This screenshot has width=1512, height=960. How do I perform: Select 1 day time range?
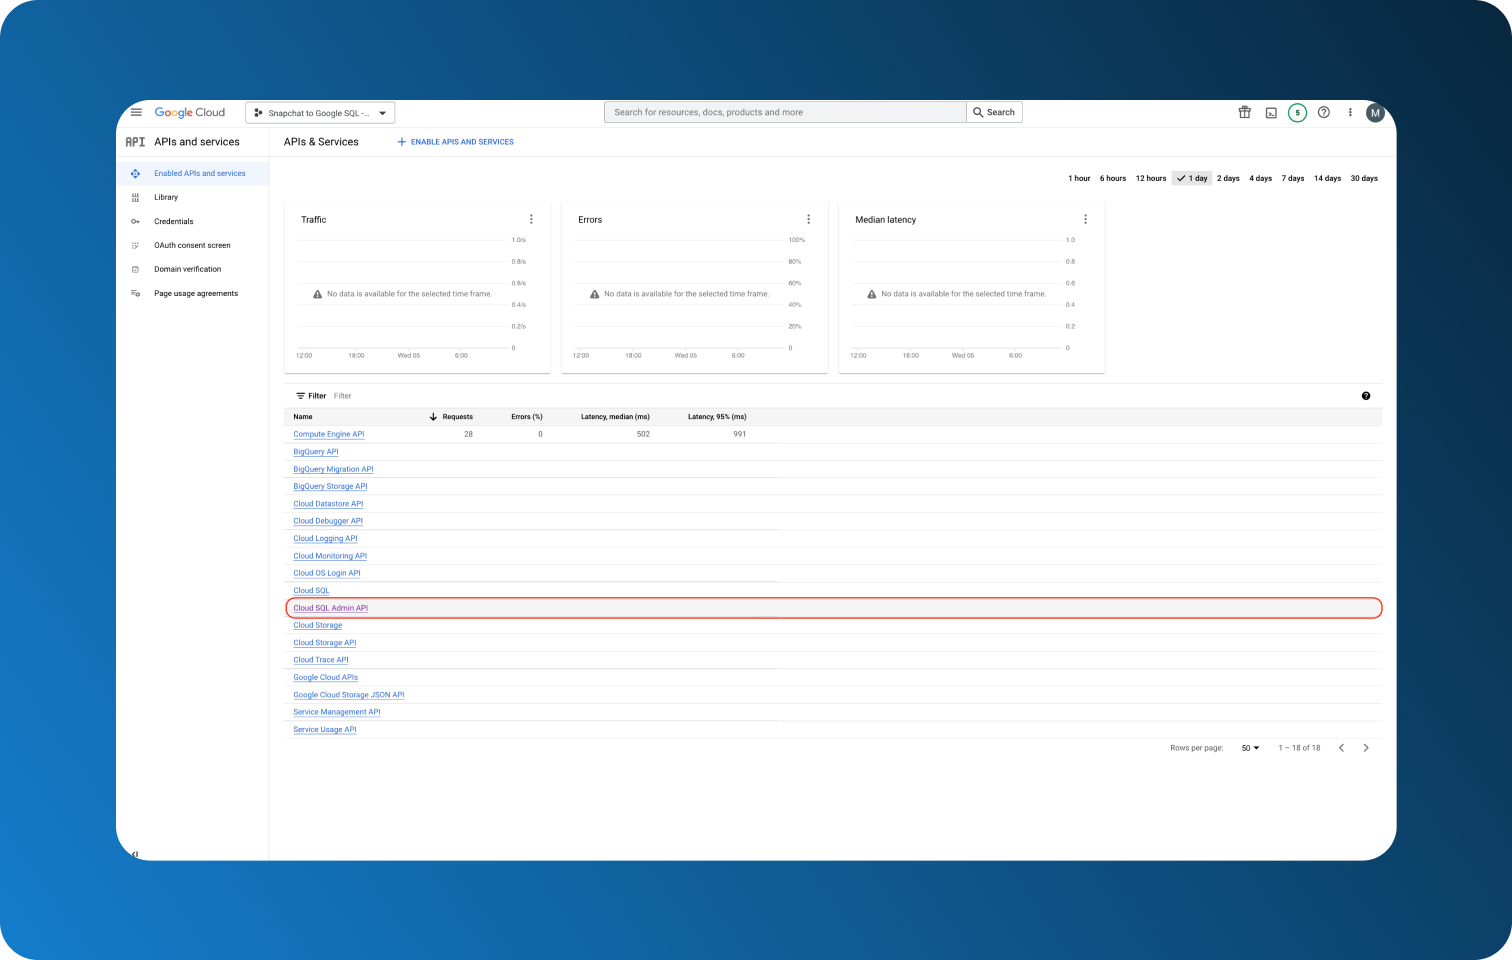(1192, 178)
